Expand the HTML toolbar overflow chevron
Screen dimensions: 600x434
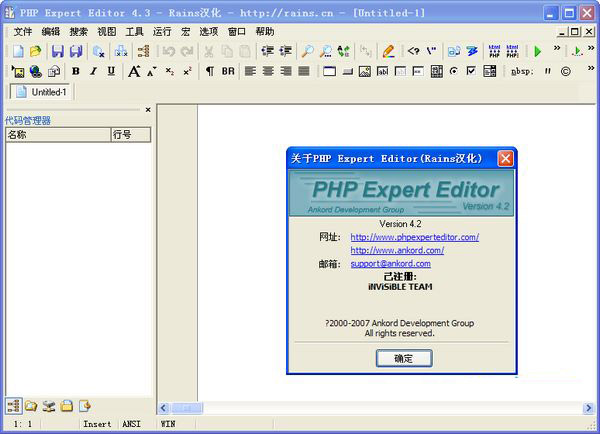[591, 68]
